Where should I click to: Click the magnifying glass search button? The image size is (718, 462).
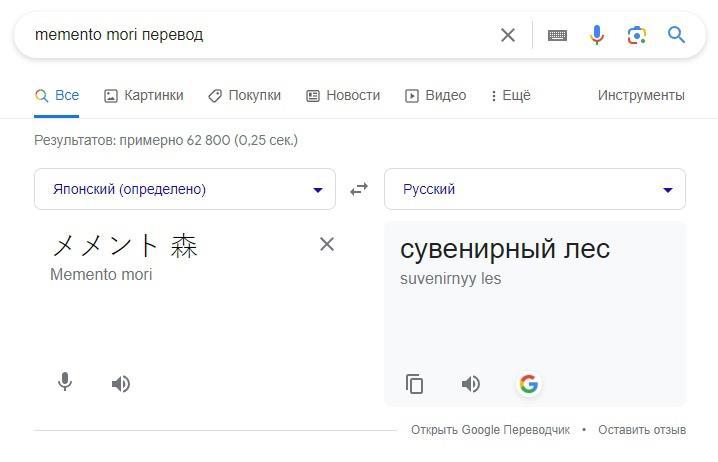point(676,35)
